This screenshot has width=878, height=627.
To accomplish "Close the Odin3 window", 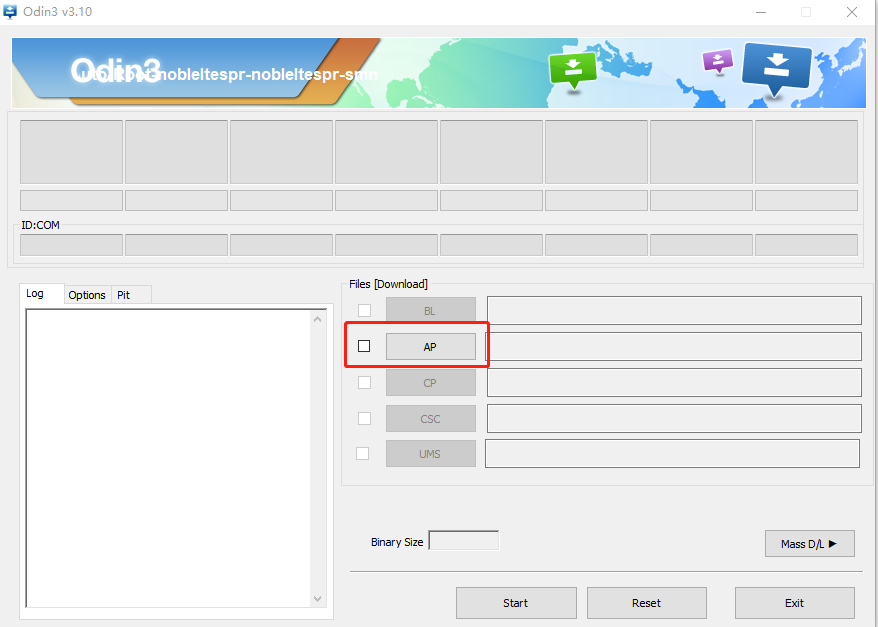I will 852,12.
